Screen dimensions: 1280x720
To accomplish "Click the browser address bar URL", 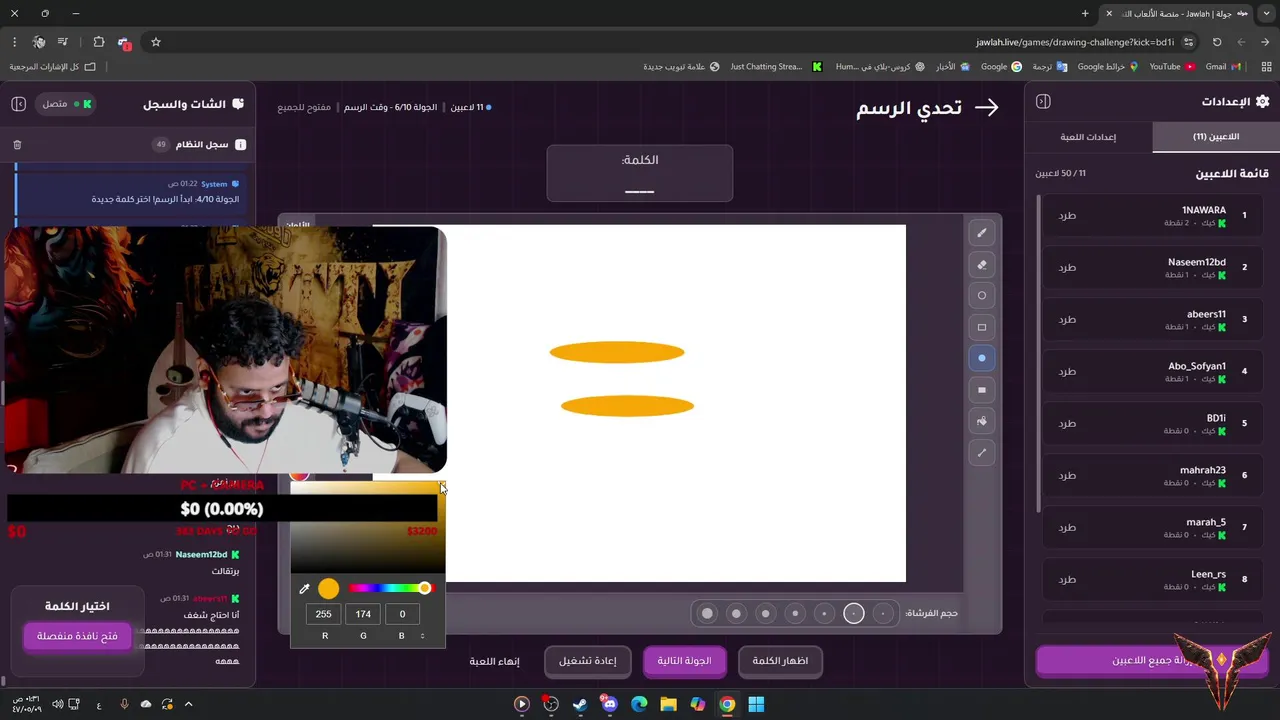I will pos(1075,42).
